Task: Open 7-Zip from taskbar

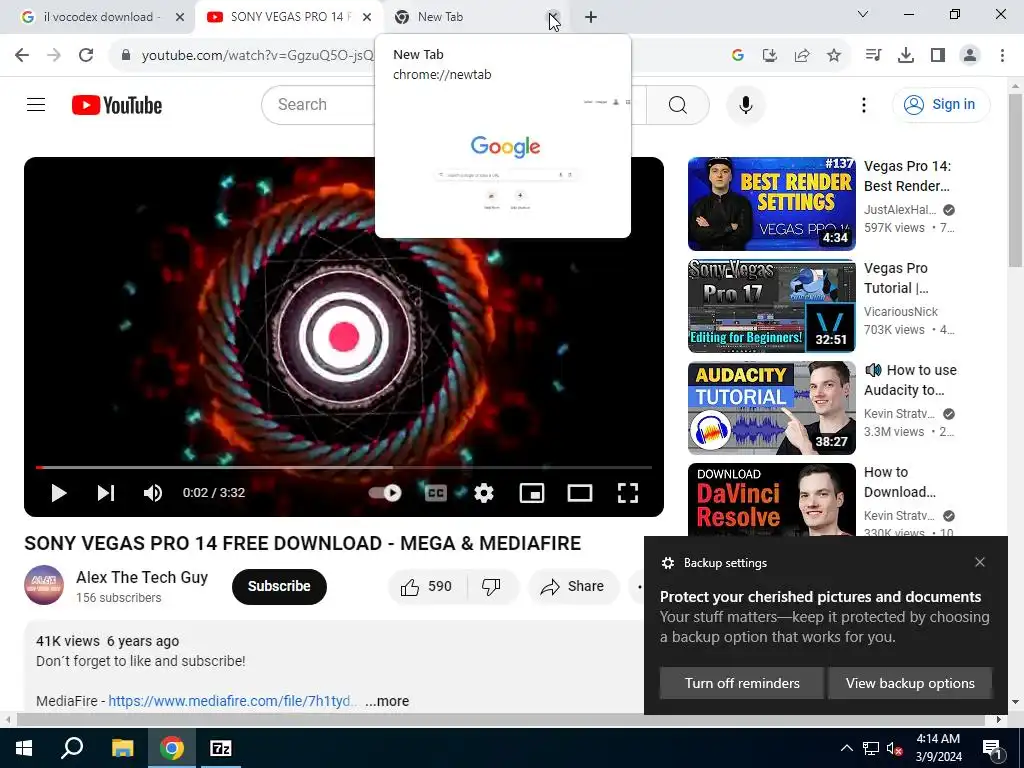Action: coord(221,748)
